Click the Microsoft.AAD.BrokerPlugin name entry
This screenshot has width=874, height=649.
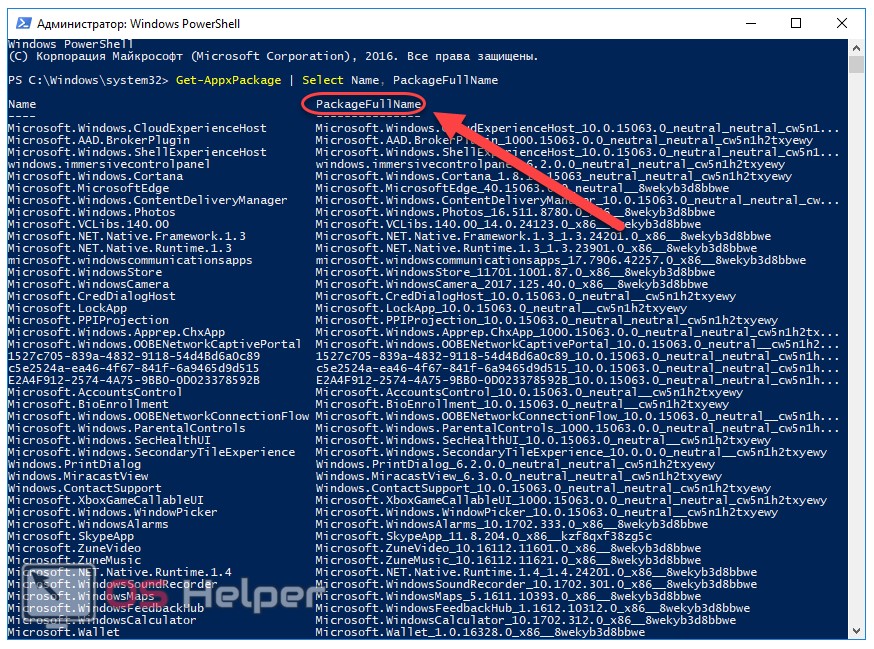click(x=99, y=140)
